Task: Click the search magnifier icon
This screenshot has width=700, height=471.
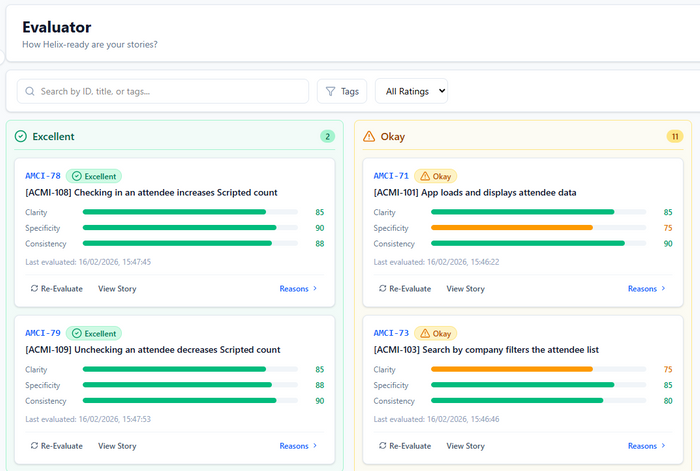Action: (30, 92)
